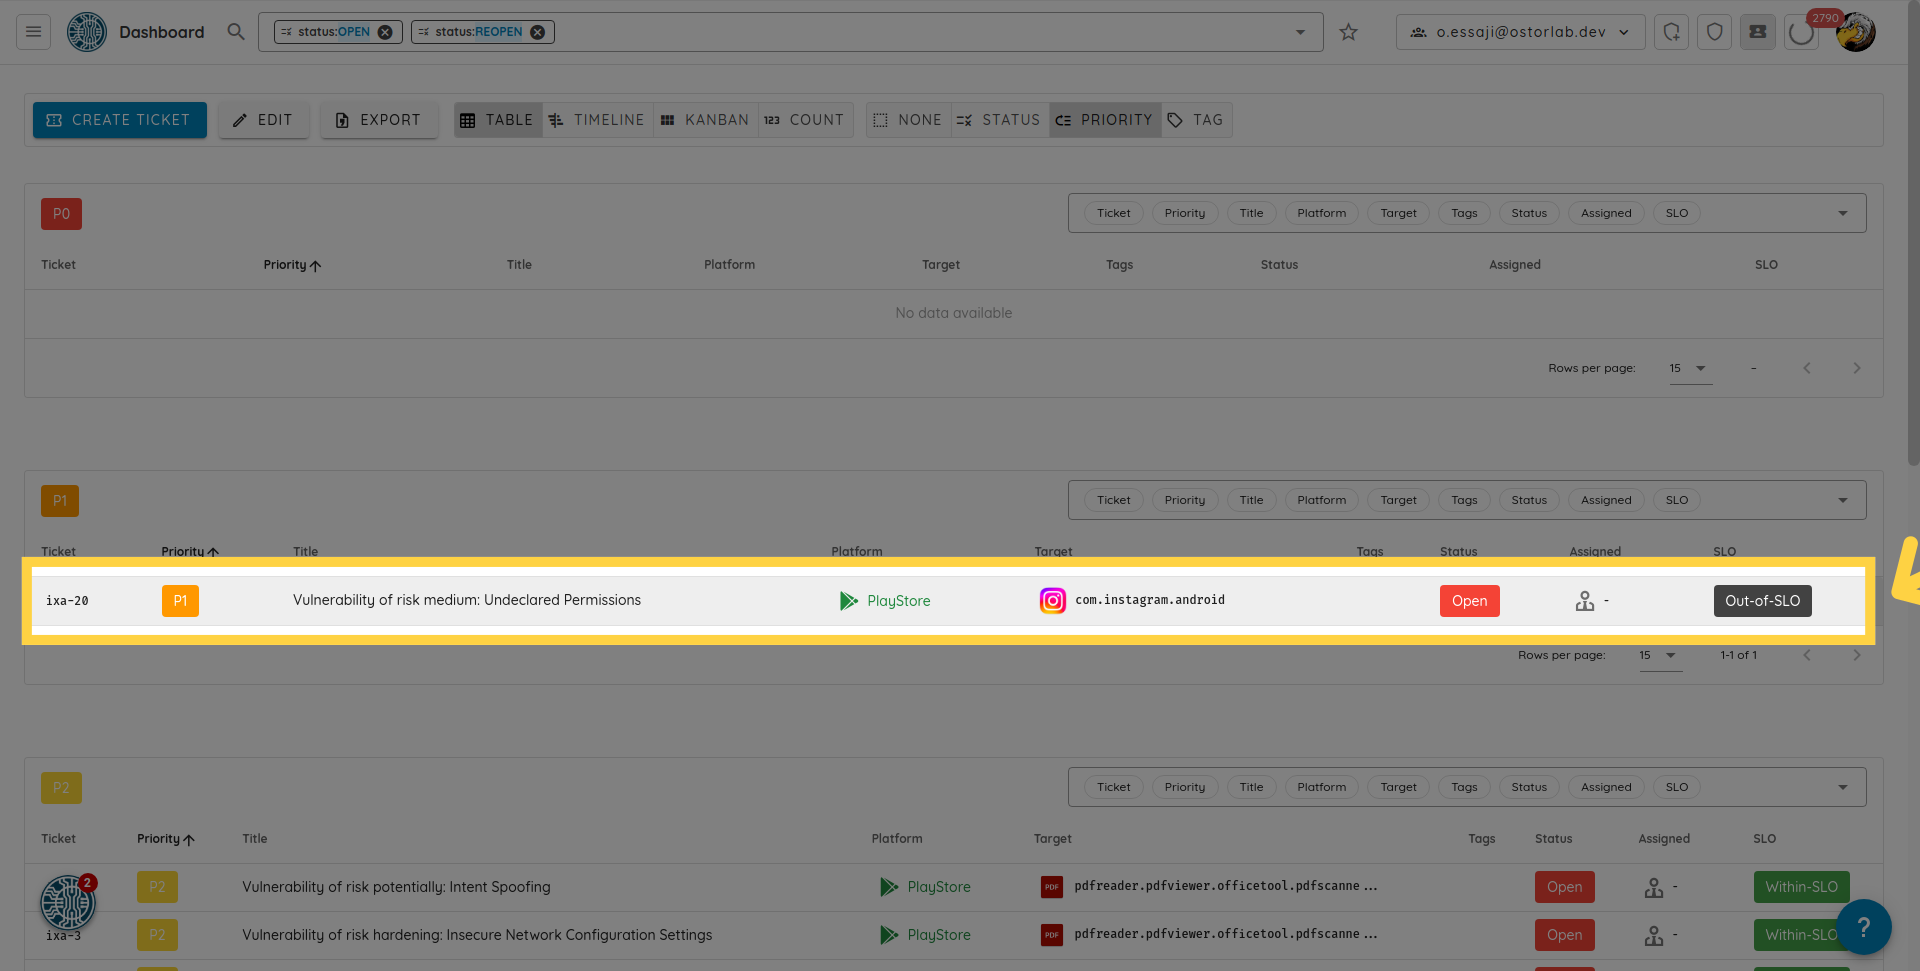The height and width of the screenshot is (971, 1920).
Task: Click the CREATE TICKET button
Action: 120,120
